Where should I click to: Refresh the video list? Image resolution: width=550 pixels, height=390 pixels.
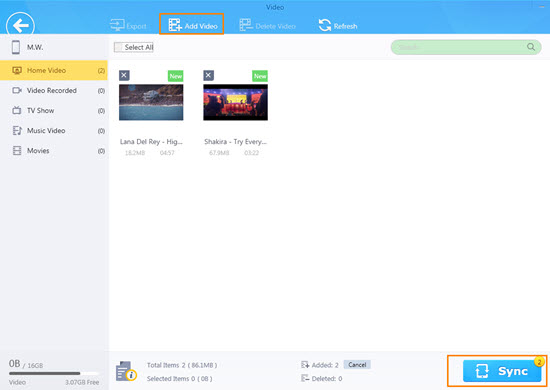pyautogui.click(x=338, y=25)
